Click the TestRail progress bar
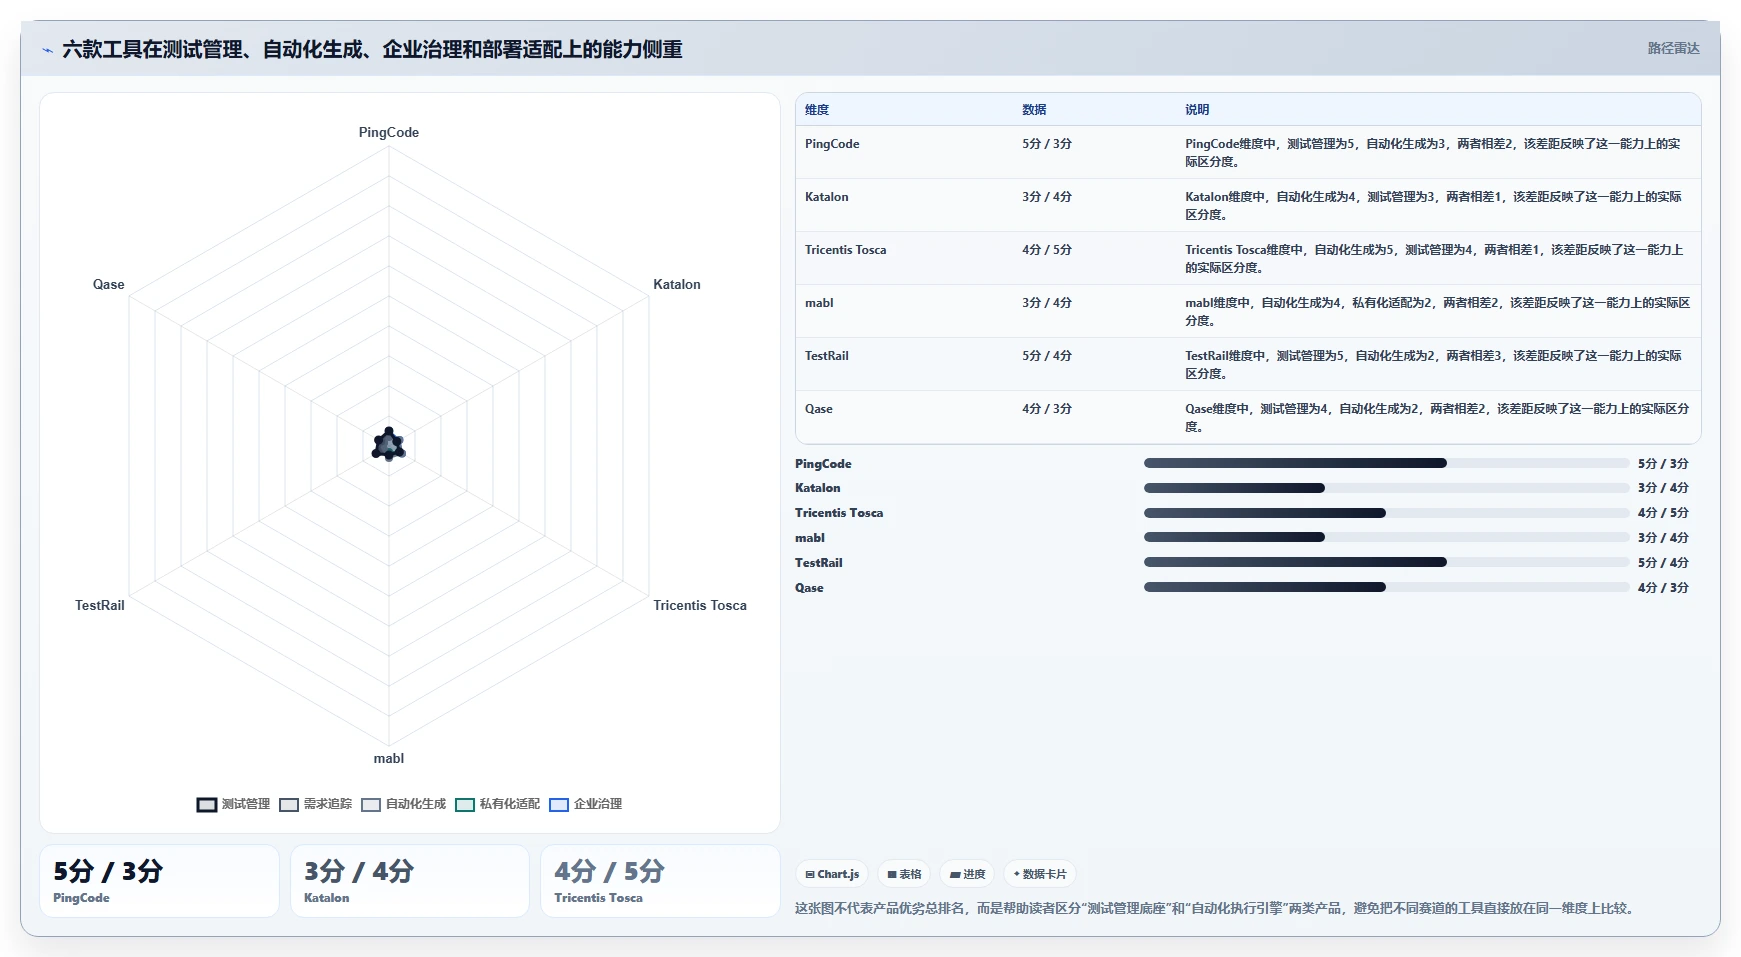This screenshot has height=957, width=1741. point(1386,562)
